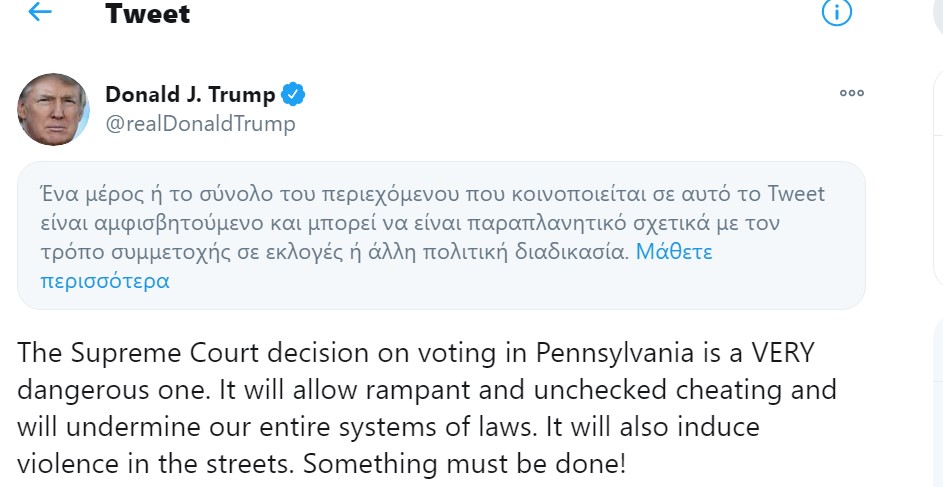
Task: Select the grey disputed-content notice box
Action: pos(441,236)
